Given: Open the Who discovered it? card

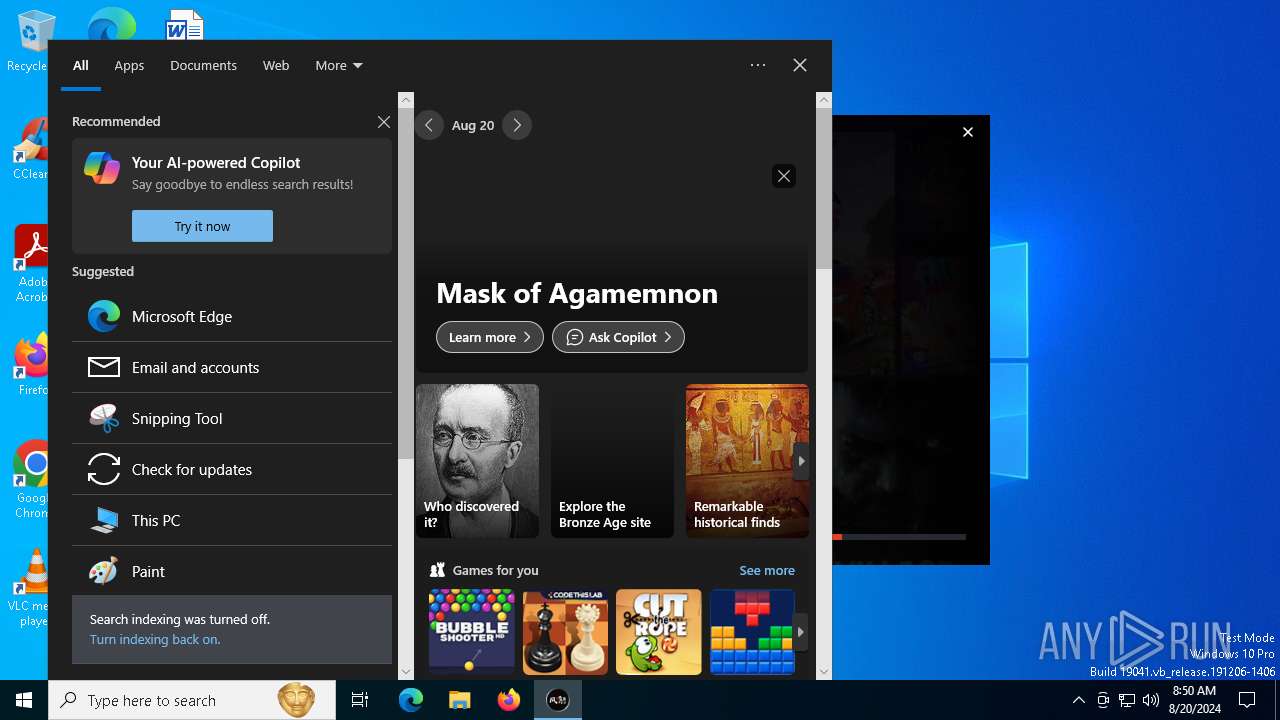Looking at the screenshot, I should 477,461.
